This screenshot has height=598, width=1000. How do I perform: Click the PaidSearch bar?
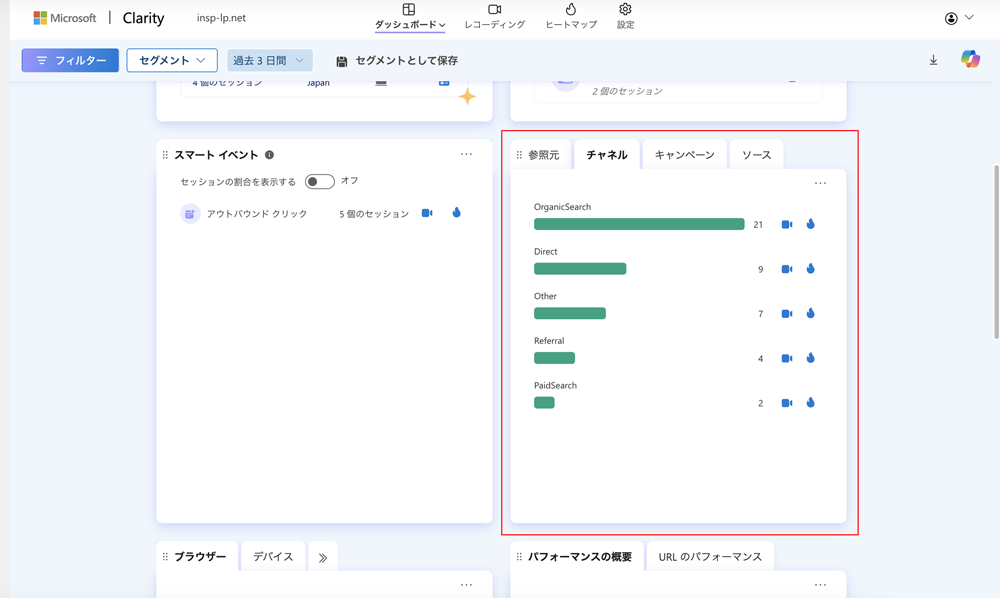coord(544,402)
